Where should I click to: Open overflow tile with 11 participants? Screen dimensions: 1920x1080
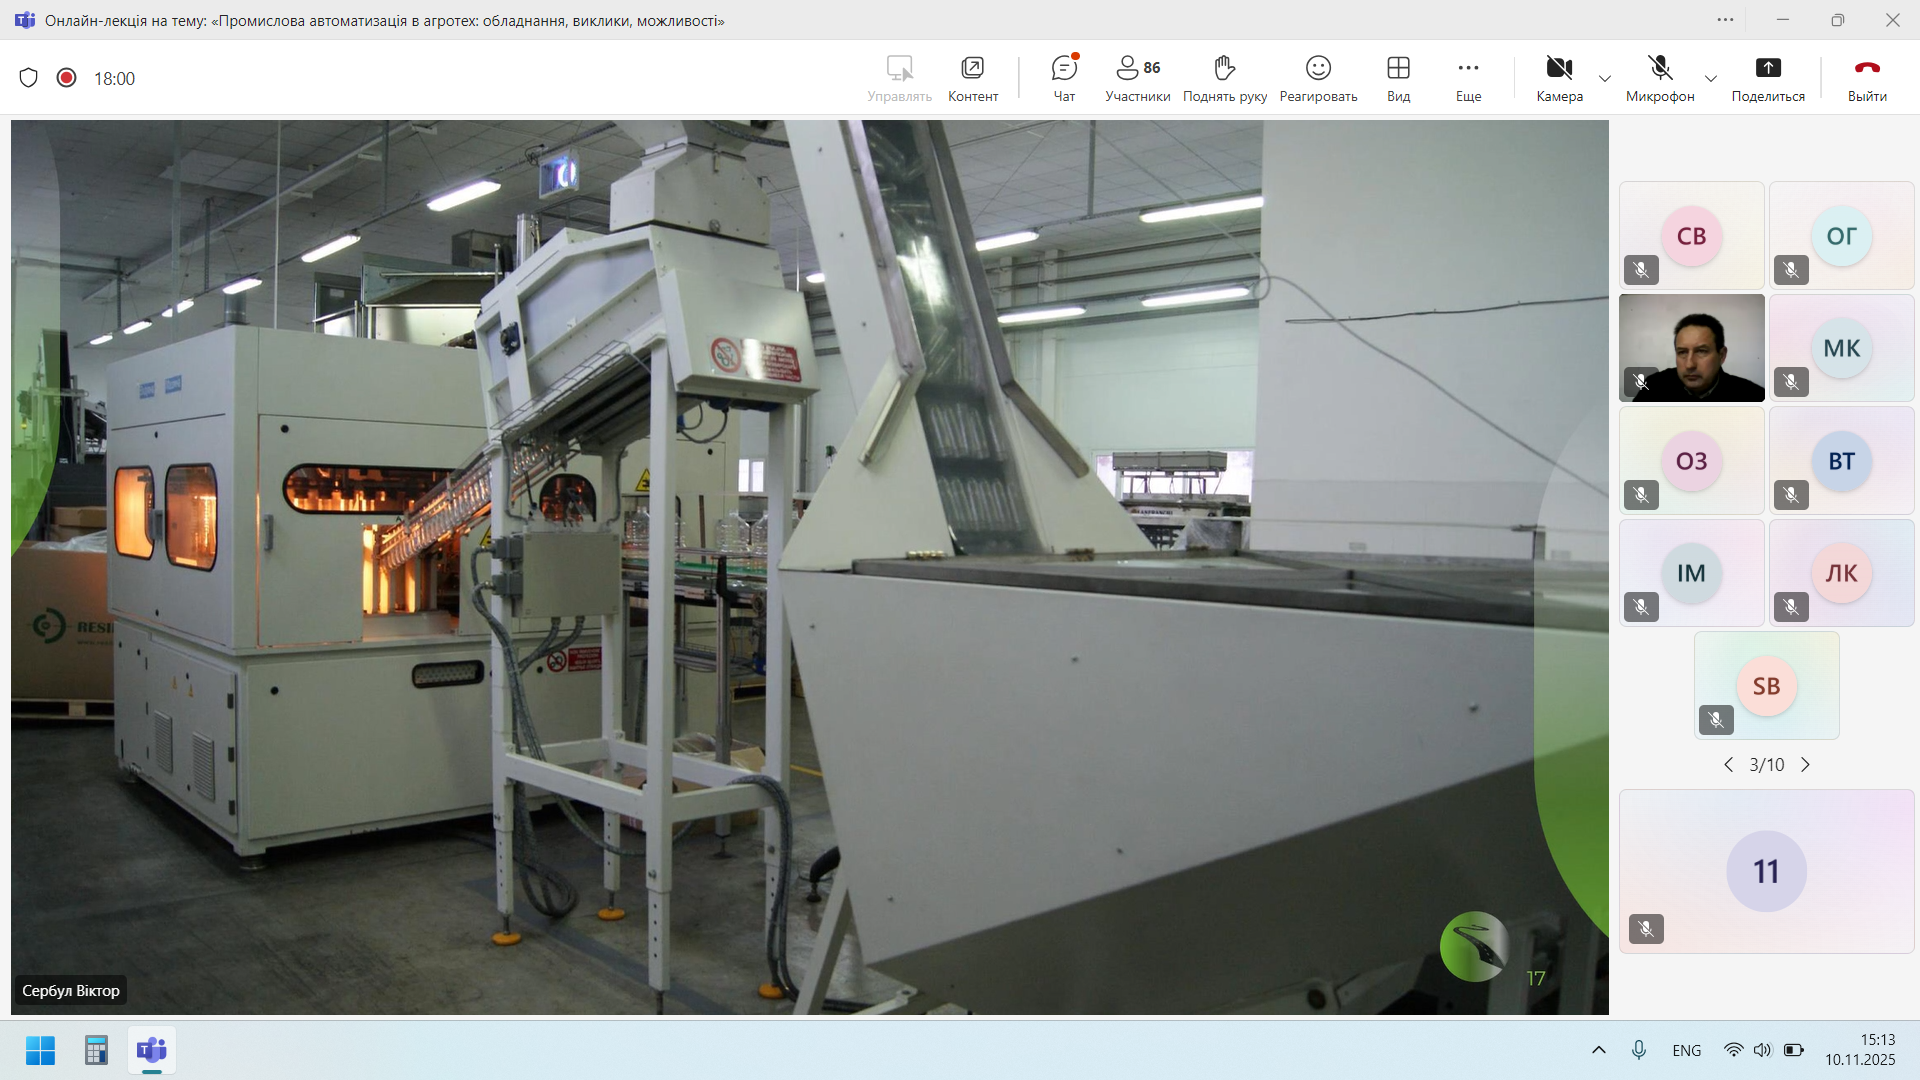(x=1766, y=871)
